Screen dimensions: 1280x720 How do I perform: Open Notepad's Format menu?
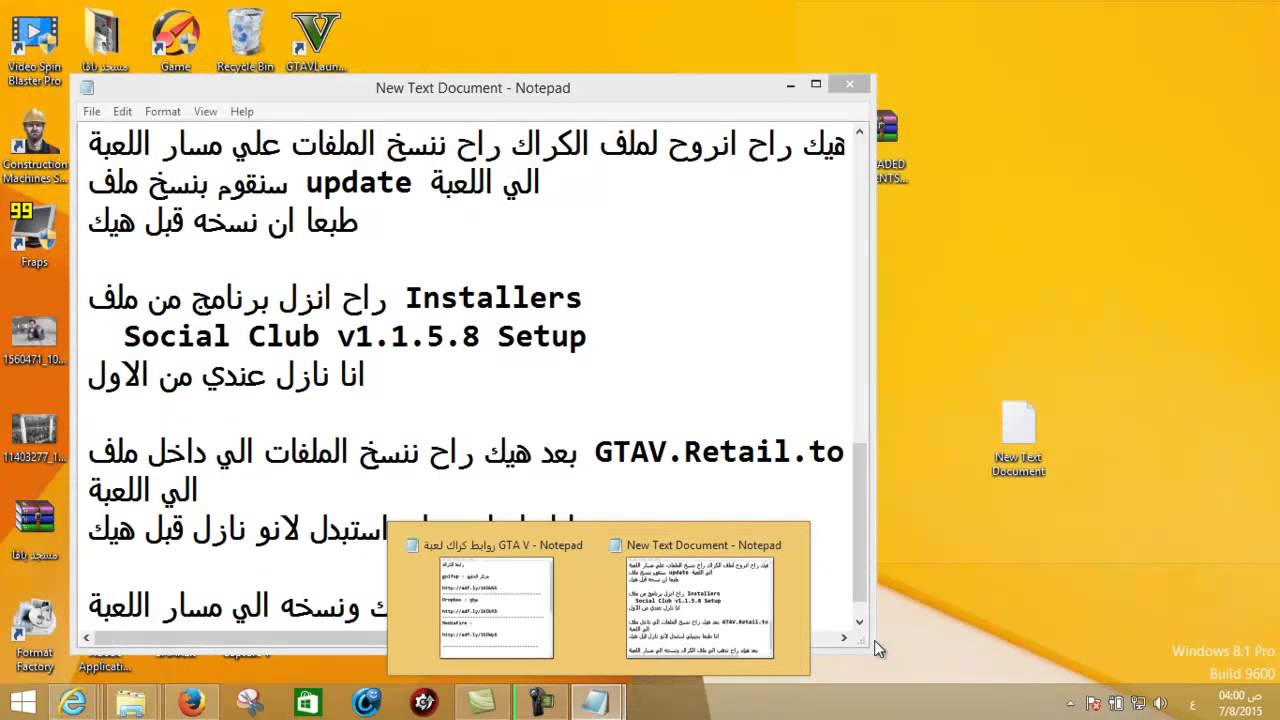tap(162, 112)
